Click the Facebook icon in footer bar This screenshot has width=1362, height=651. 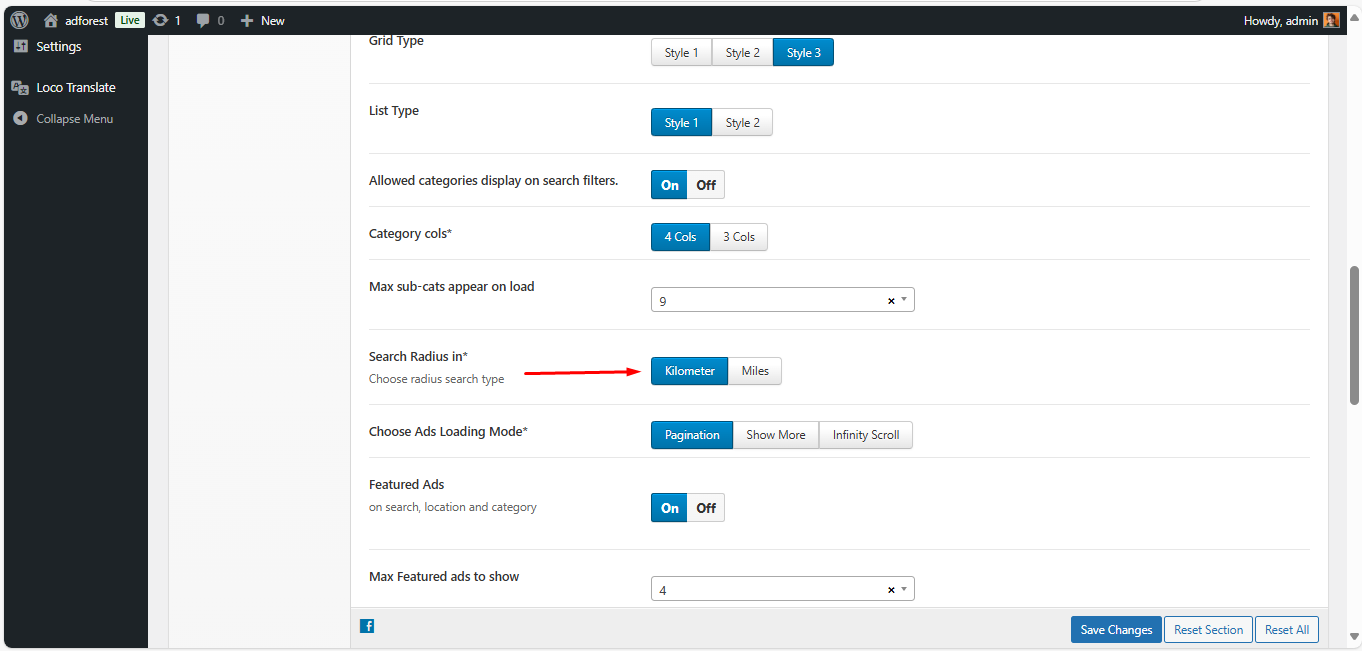click(367, 626)
